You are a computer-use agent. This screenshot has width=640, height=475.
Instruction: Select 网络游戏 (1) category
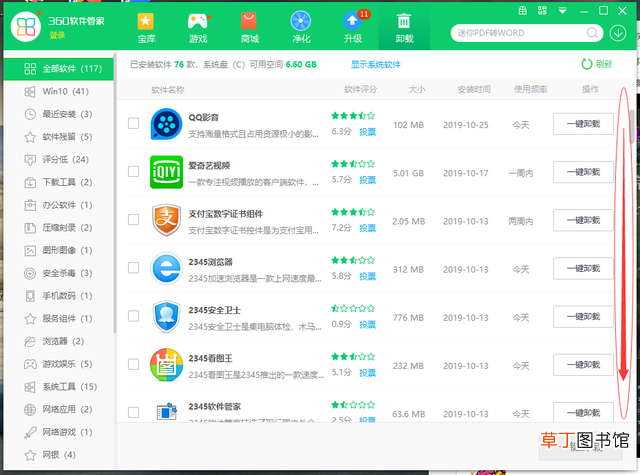(x=58, y=432)
